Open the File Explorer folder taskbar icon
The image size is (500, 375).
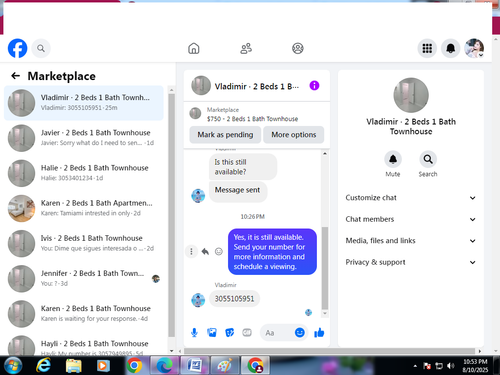pyautogui.click(x=74, y=366)
